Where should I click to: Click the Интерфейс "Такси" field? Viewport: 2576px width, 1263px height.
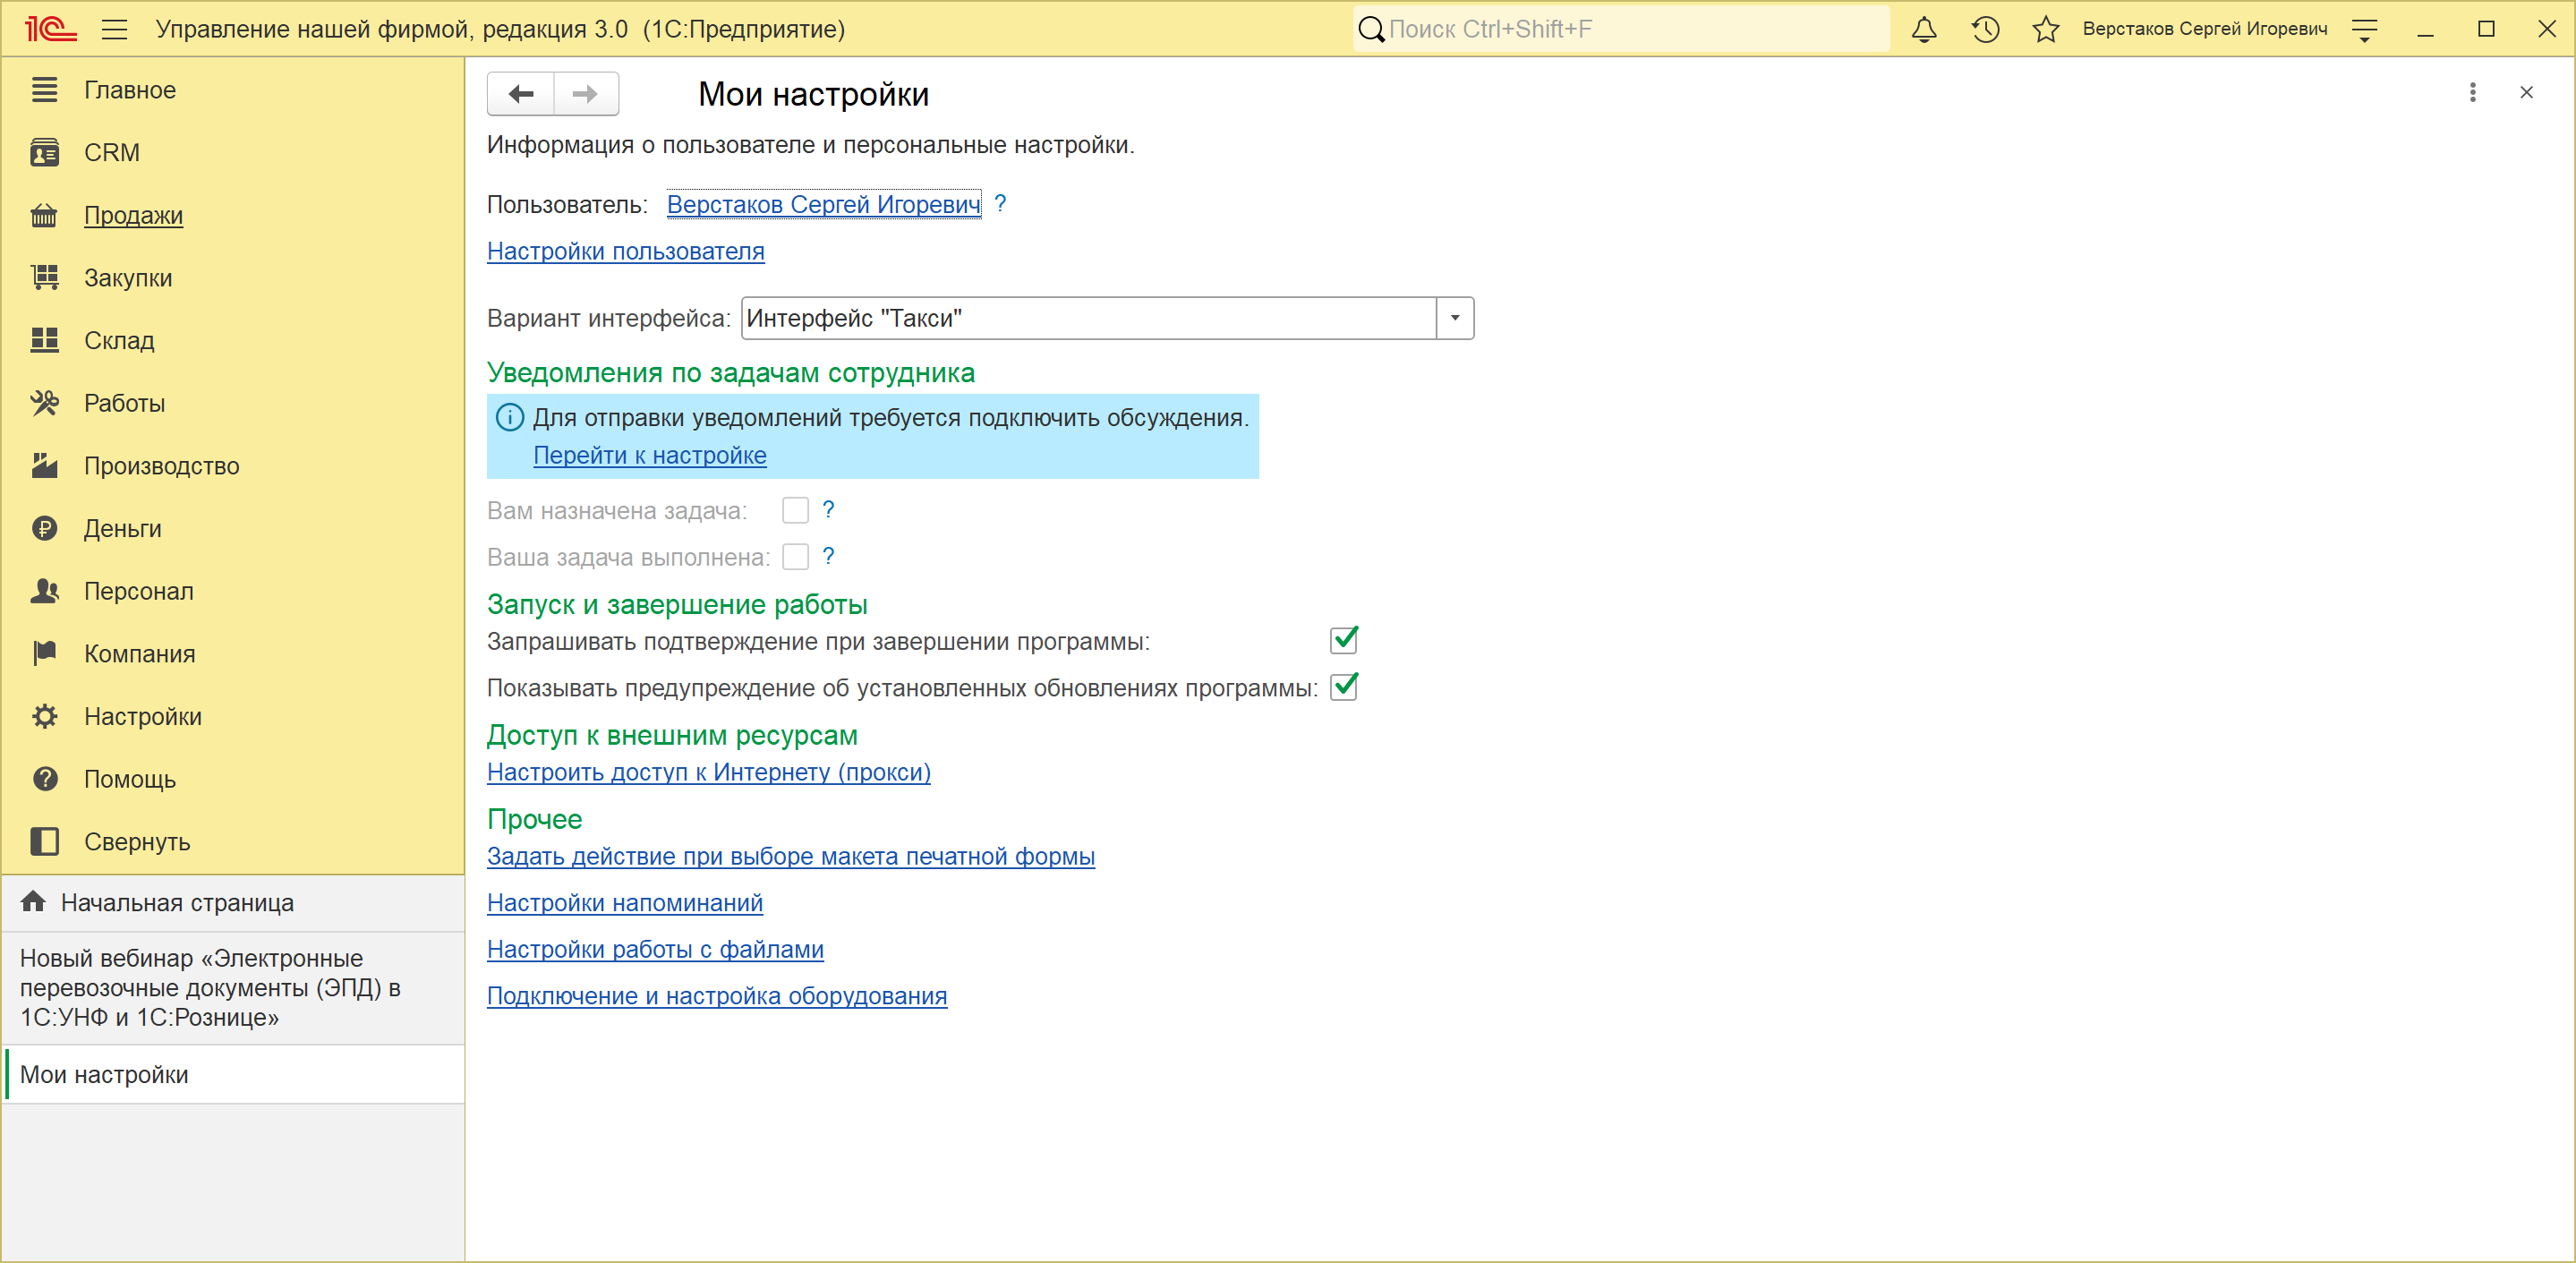pos(1089,318)
